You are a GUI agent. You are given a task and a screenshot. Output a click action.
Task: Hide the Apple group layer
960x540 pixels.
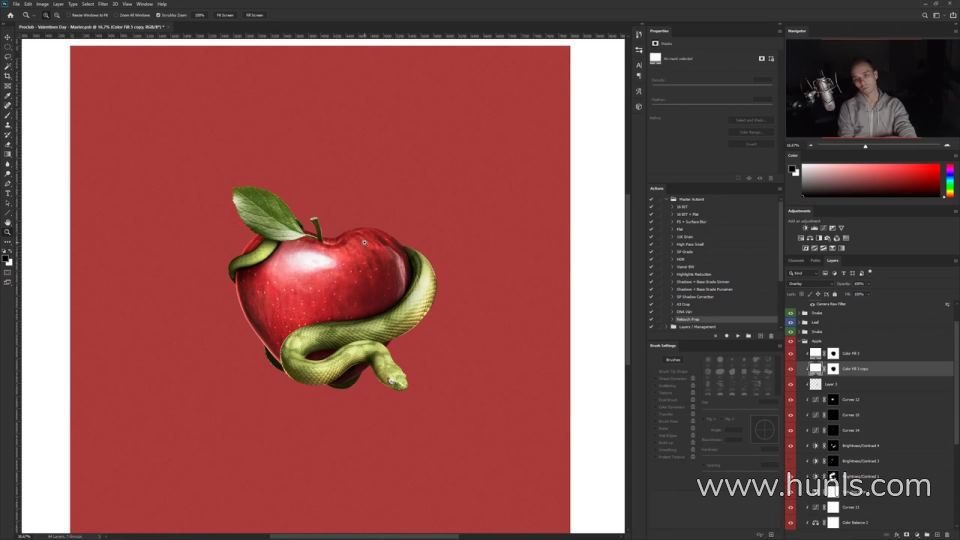(790, 341)
